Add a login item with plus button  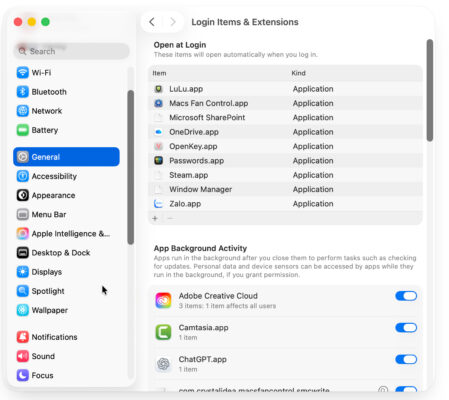155,218
